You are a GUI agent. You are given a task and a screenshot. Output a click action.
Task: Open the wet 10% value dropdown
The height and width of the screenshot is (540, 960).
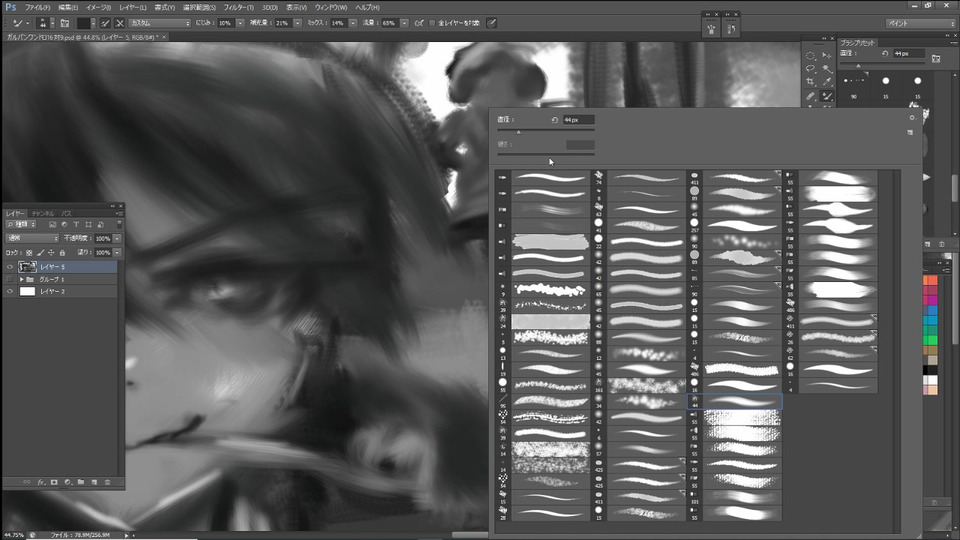pyautogui.click(x=240, y=23)
